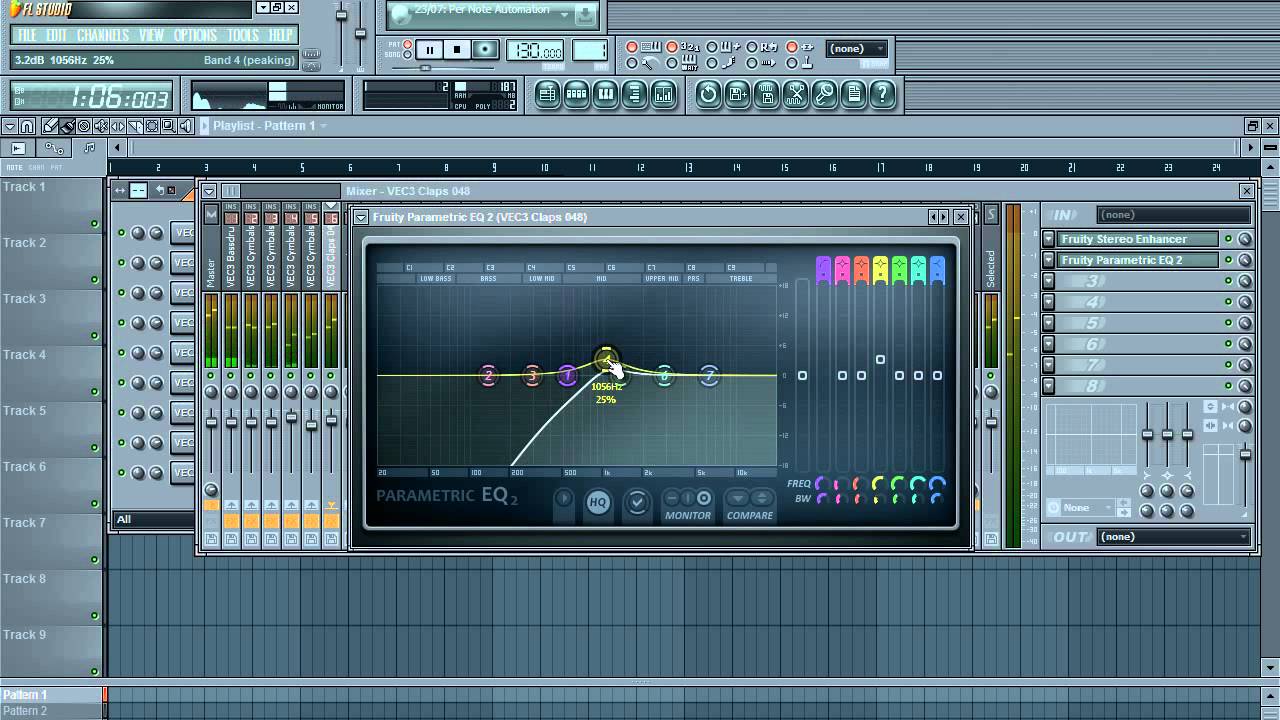Open the snap (none) dropdown in top panel
Screen dimensions: 1280x720
click(x=857, y=48)
